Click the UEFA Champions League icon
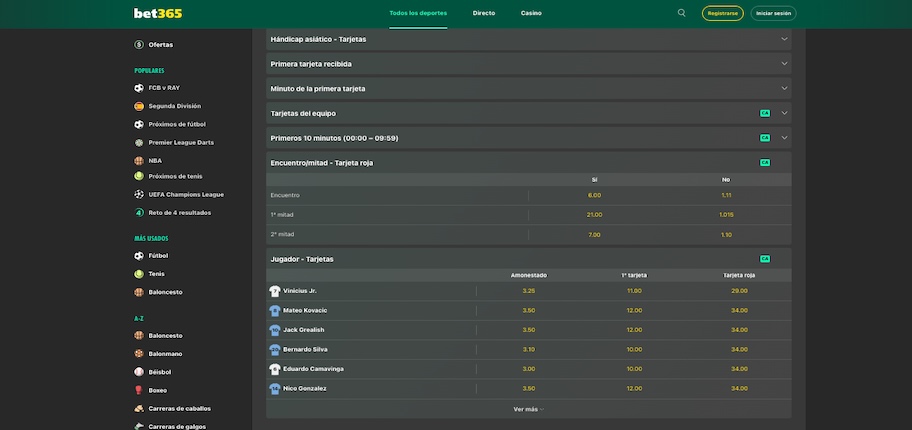 click(139, 195)
